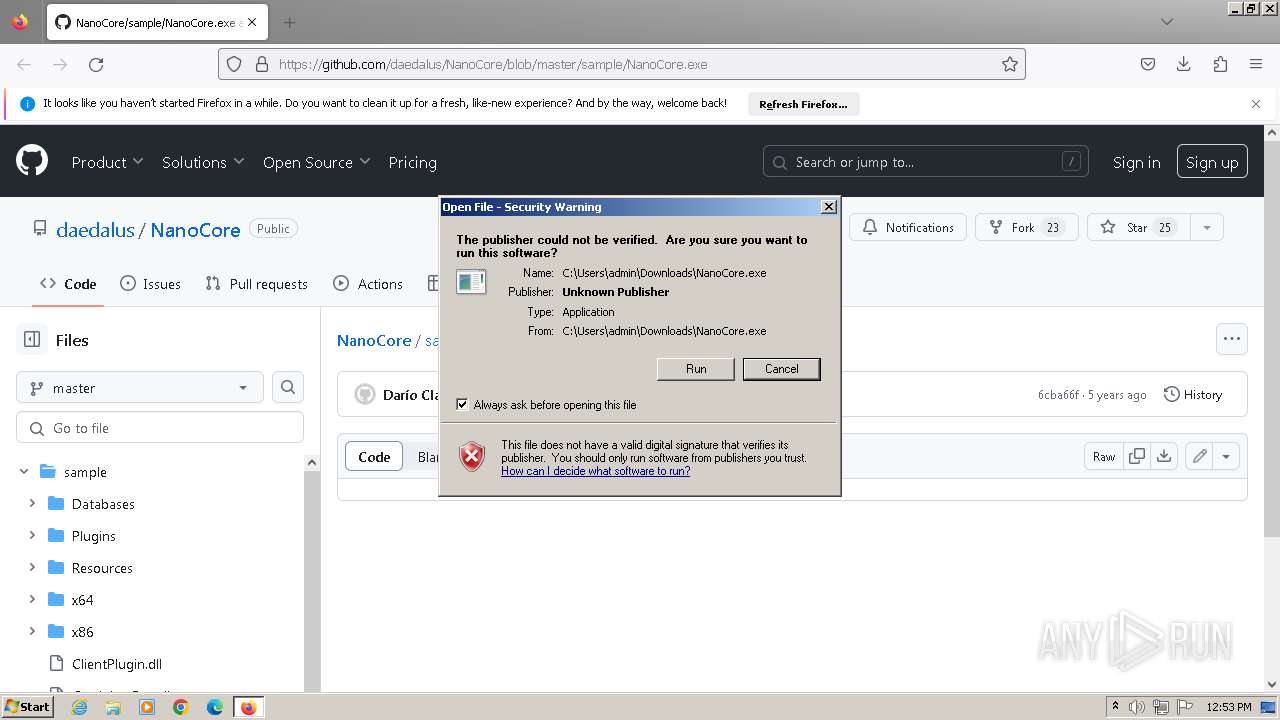Click the Refresh Firefox button

(803, 104)
